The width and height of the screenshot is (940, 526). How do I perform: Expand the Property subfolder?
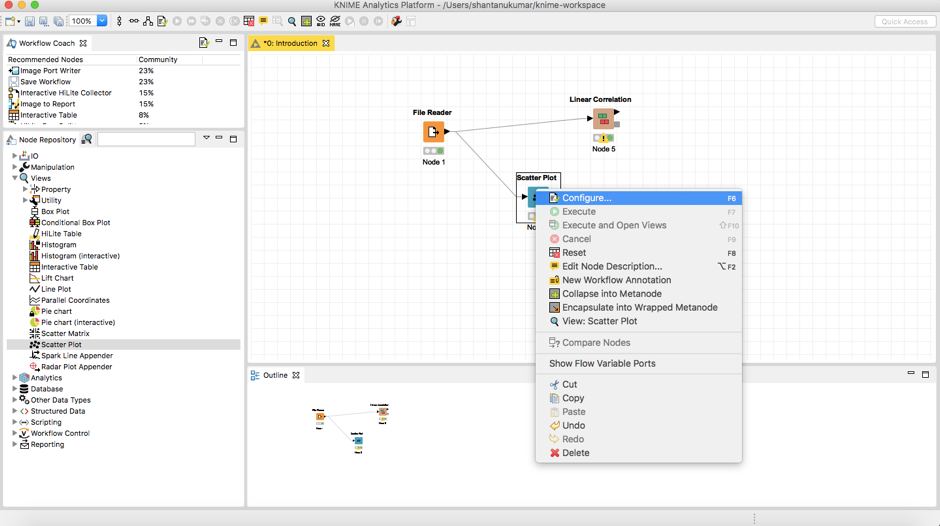point(25,189)
